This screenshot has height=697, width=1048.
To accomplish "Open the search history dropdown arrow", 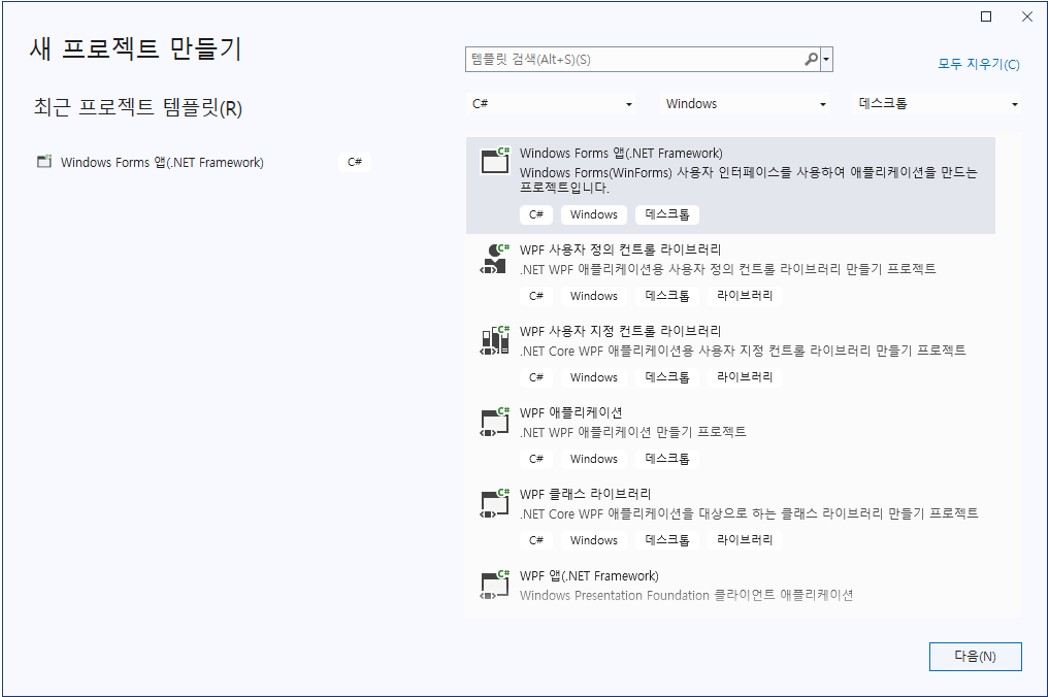I will click(827, 59).
